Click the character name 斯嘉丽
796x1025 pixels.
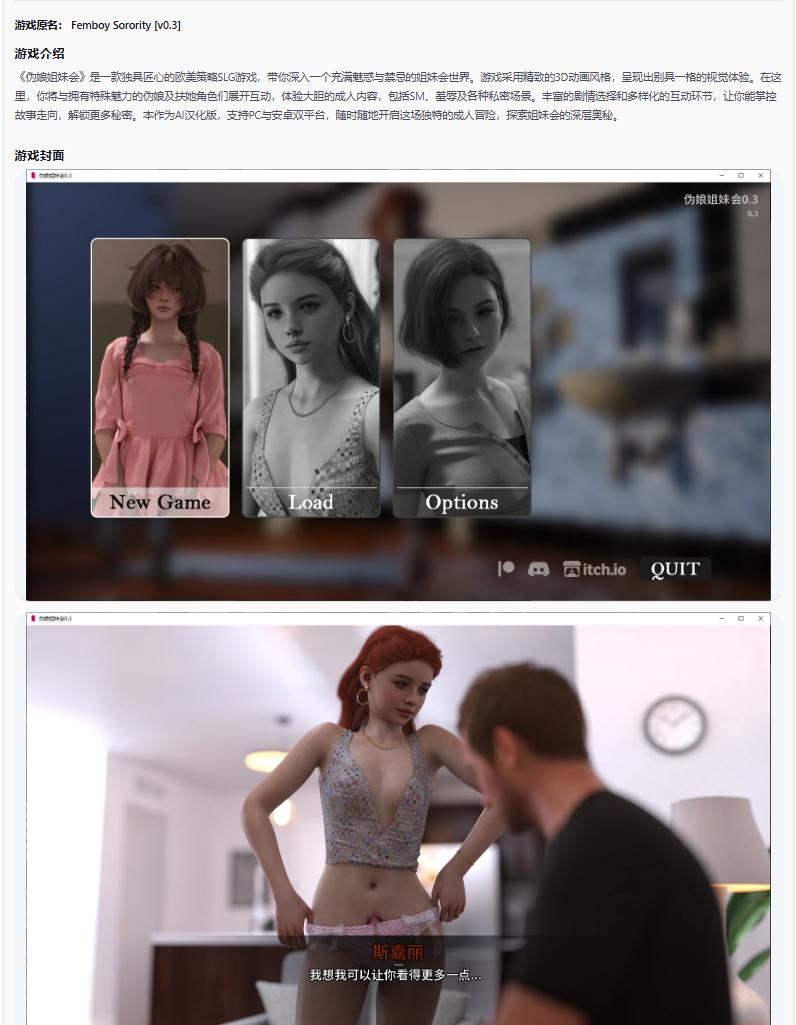coord(397,952)
